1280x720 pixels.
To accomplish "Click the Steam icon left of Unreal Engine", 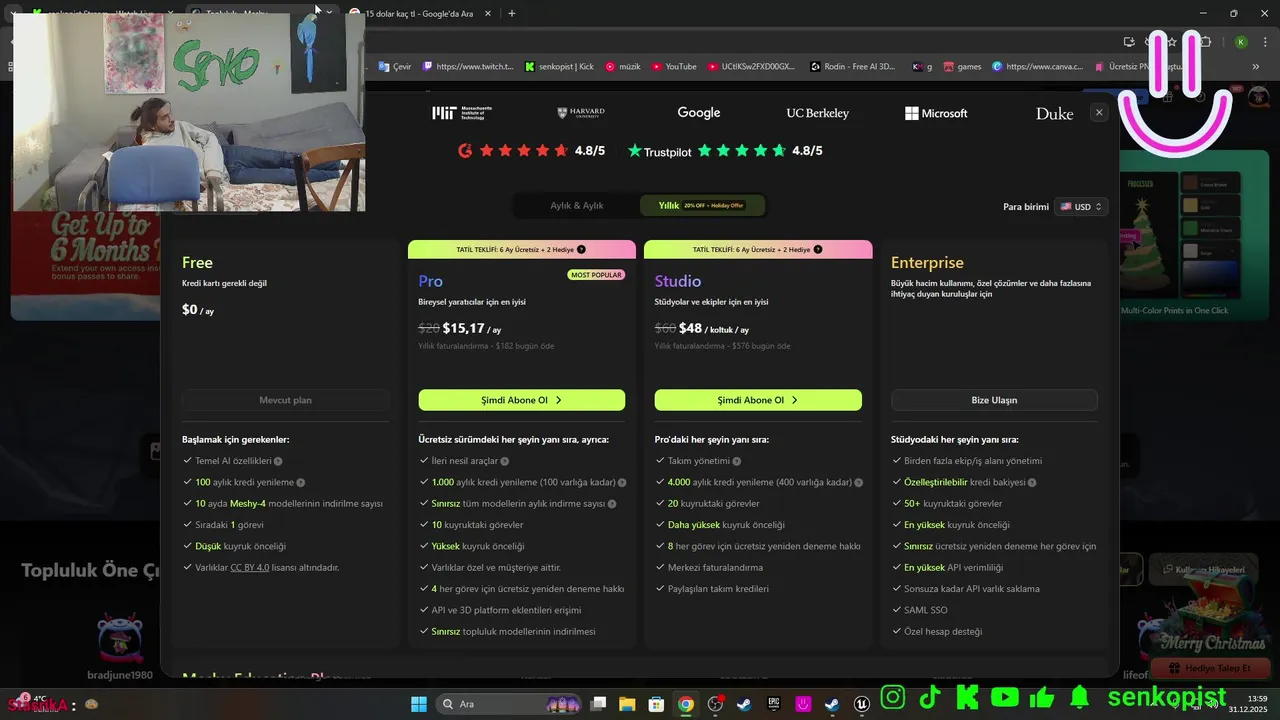I will coord(832,704).
